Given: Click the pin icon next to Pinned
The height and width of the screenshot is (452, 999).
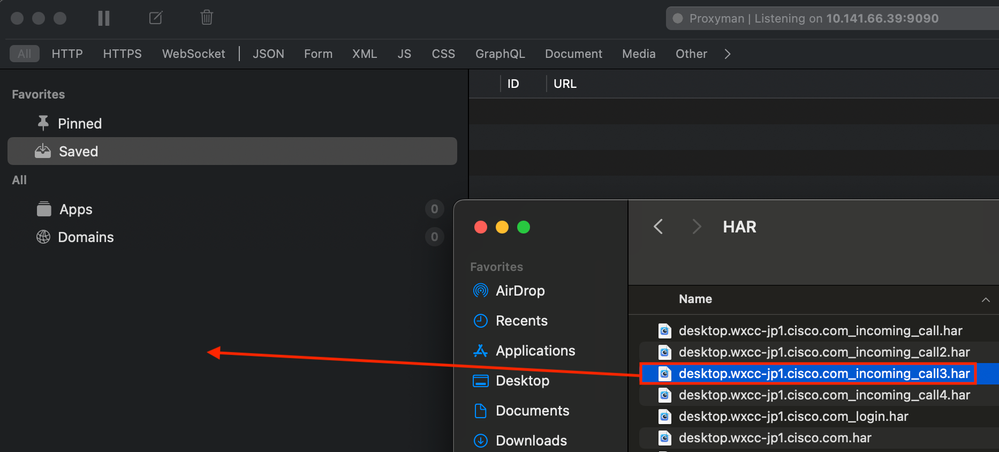Looking at the screenshot, I should pyautogui.click(x=43, y=123).
